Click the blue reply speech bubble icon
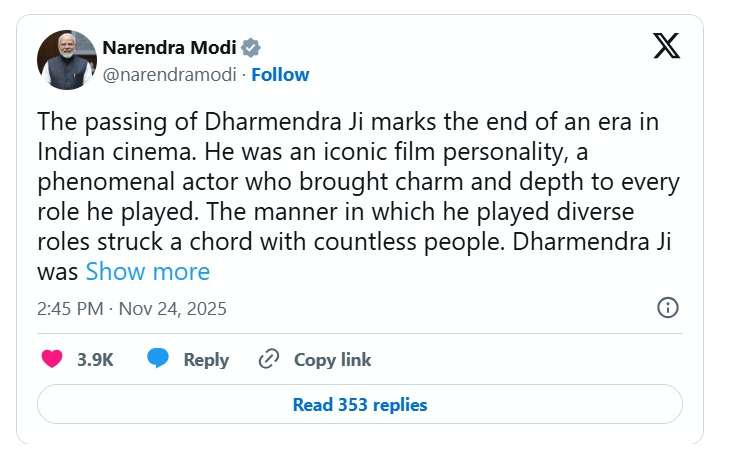 click(158, 359)
